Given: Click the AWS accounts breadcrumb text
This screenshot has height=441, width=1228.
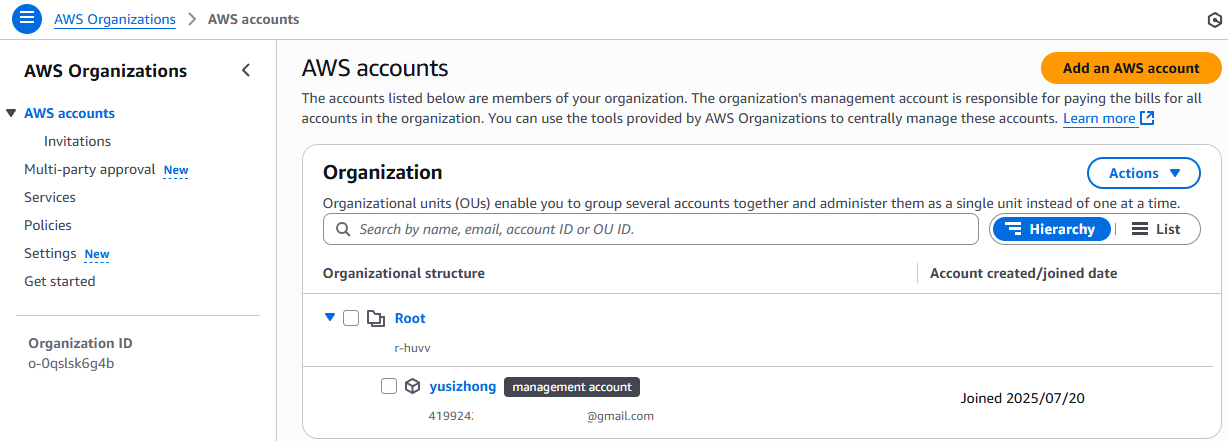Looking at the screenshot, I should pyautogui.click(x=253, y=19).
